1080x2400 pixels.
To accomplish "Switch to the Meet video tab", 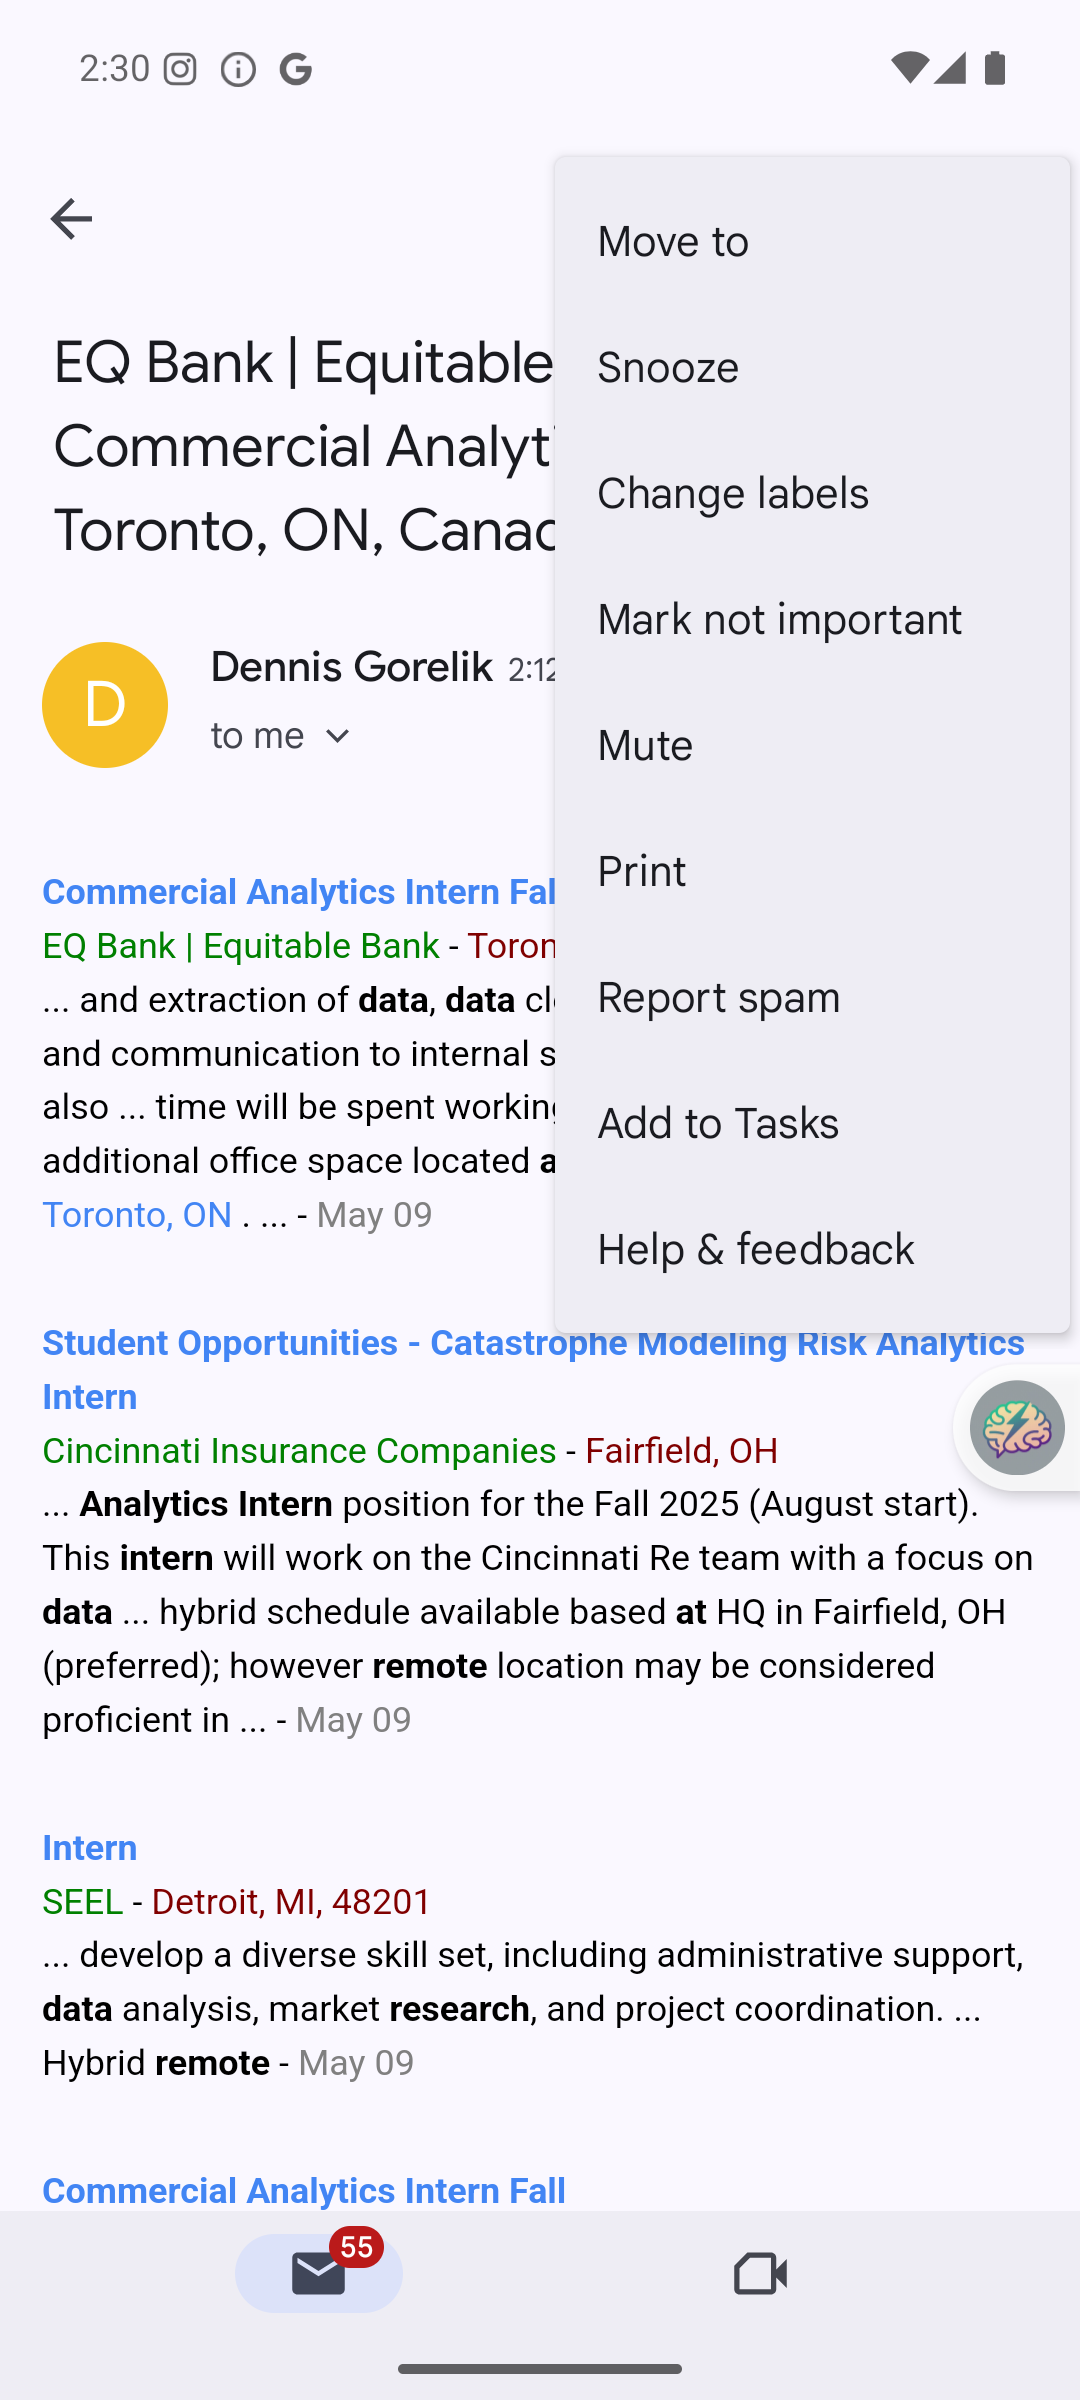I will (760, 2273).
